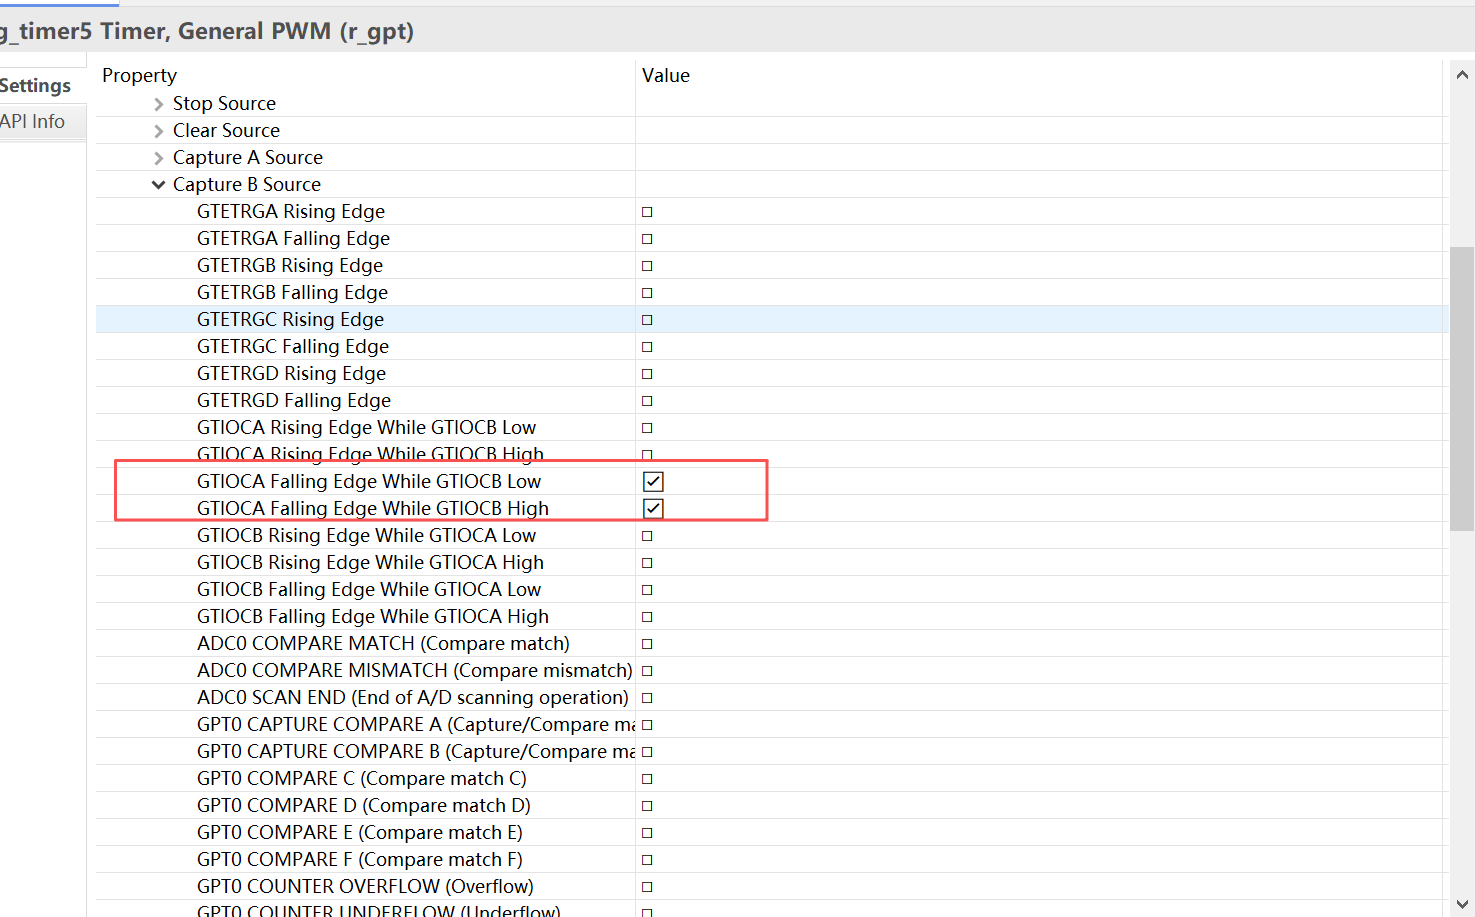Click the vertical scrollbar thumb
Screen dimensions: 1475x917
(1462, 389)
